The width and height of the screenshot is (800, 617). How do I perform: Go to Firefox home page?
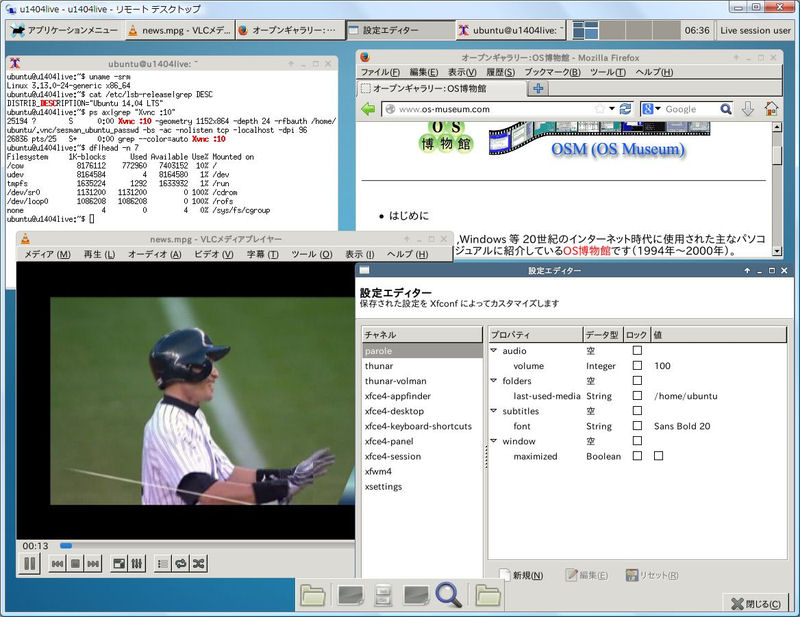pos(771,109)
